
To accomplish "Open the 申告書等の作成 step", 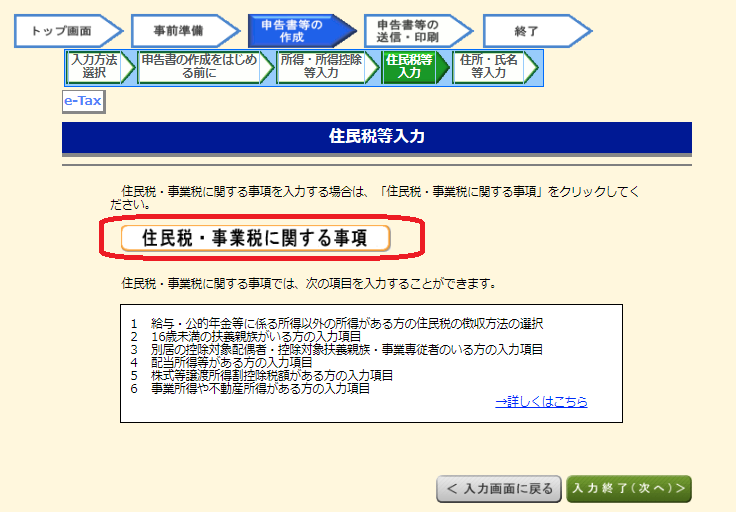I will coord(302,31).
